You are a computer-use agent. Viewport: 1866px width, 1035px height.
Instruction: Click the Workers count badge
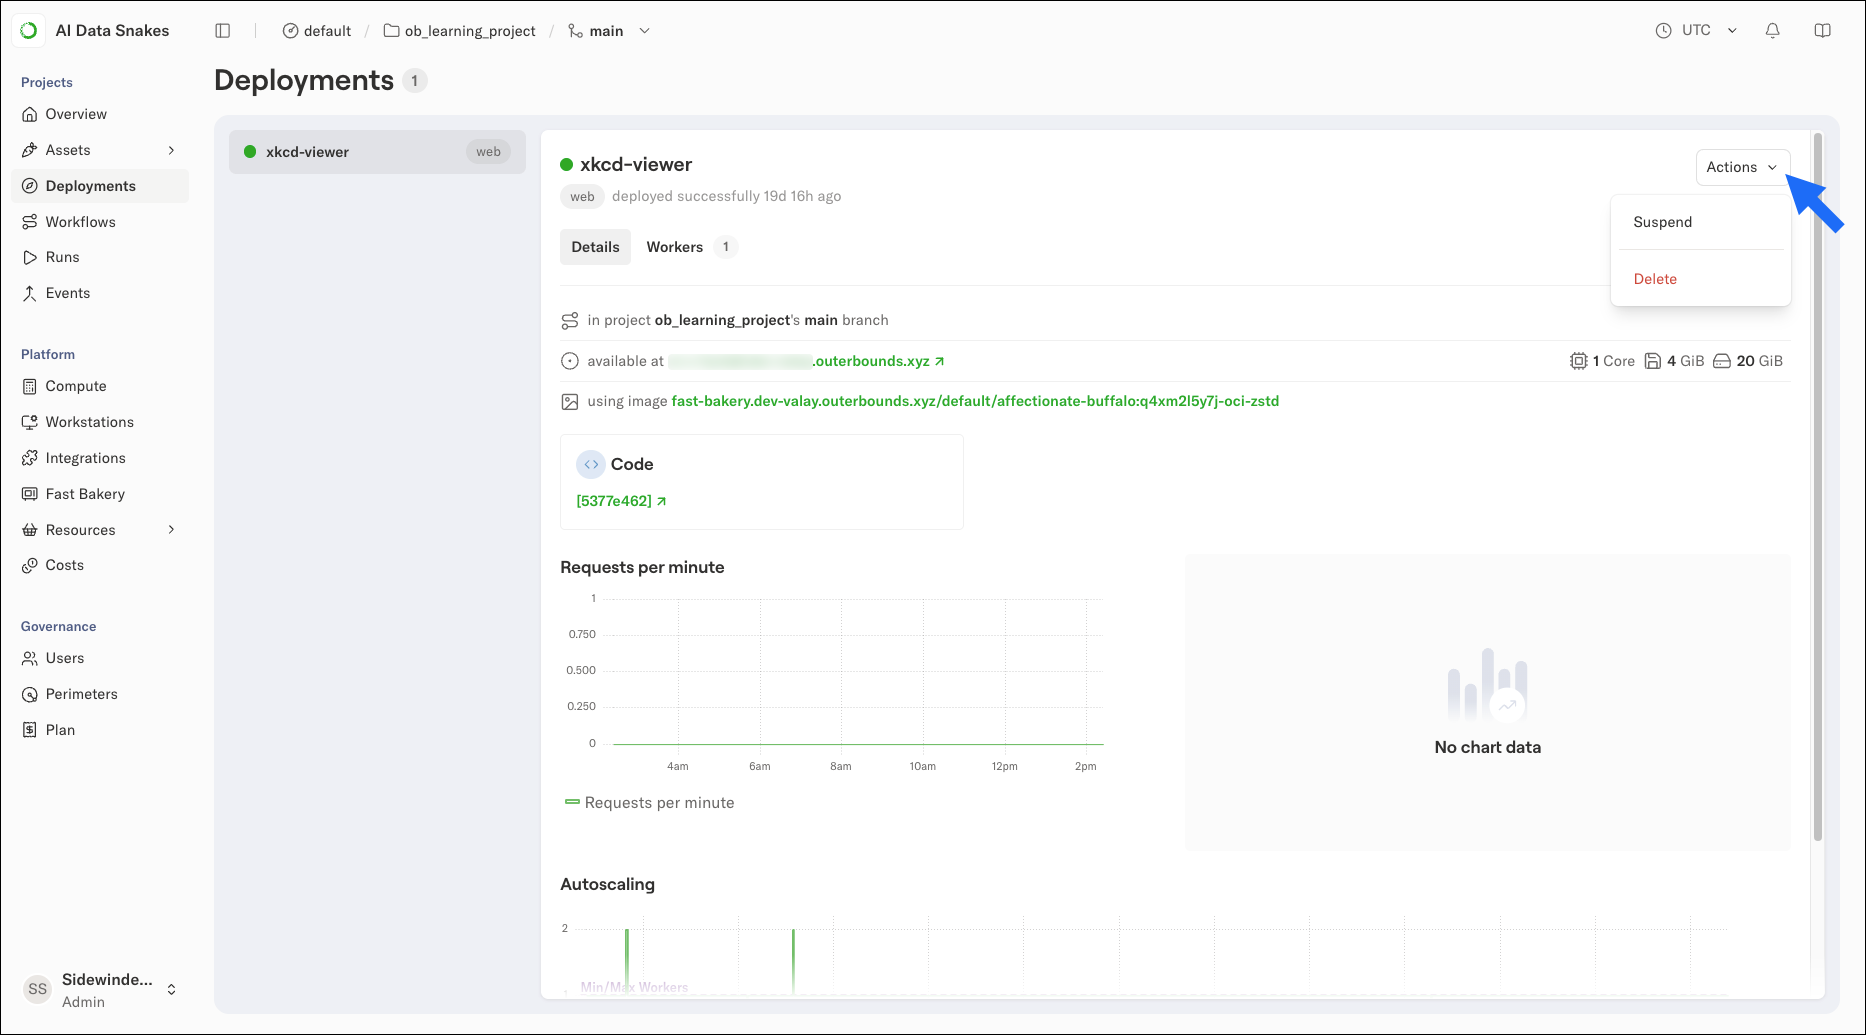pos(726,247)
